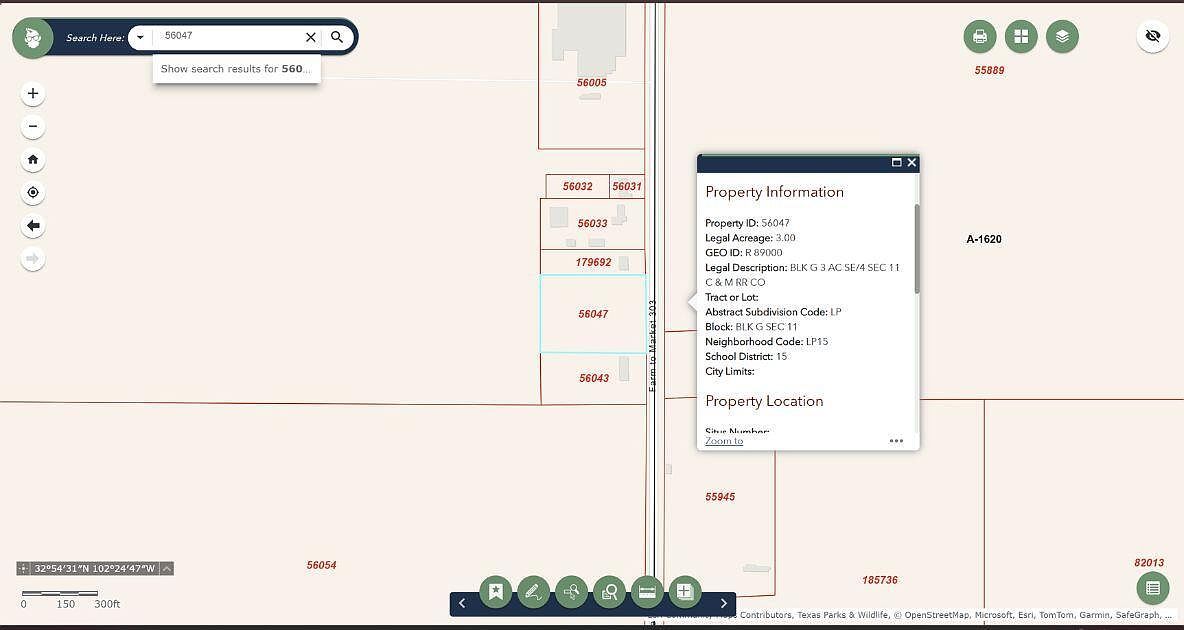Click the owl logo icon next to search

32,38
